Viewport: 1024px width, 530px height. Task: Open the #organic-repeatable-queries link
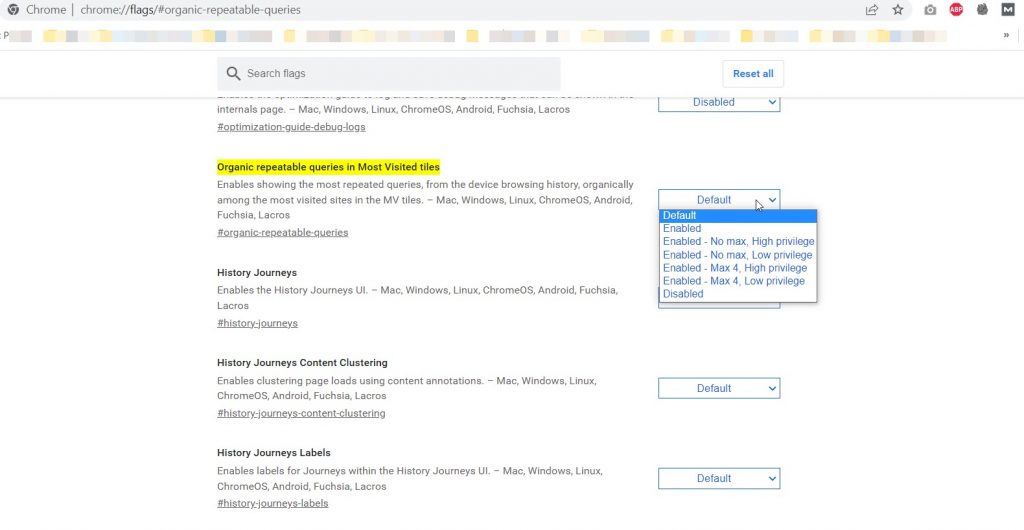283,232
